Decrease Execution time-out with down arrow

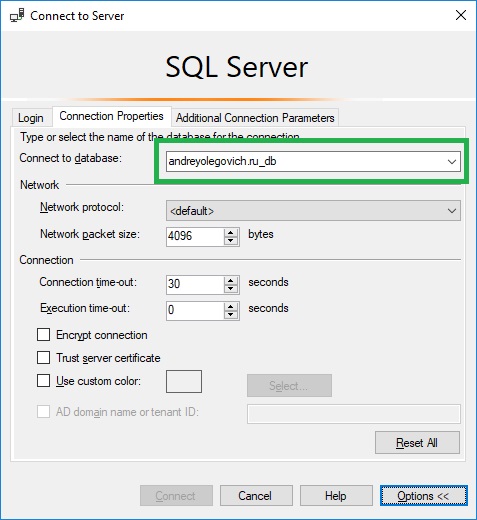click(231, 315)
